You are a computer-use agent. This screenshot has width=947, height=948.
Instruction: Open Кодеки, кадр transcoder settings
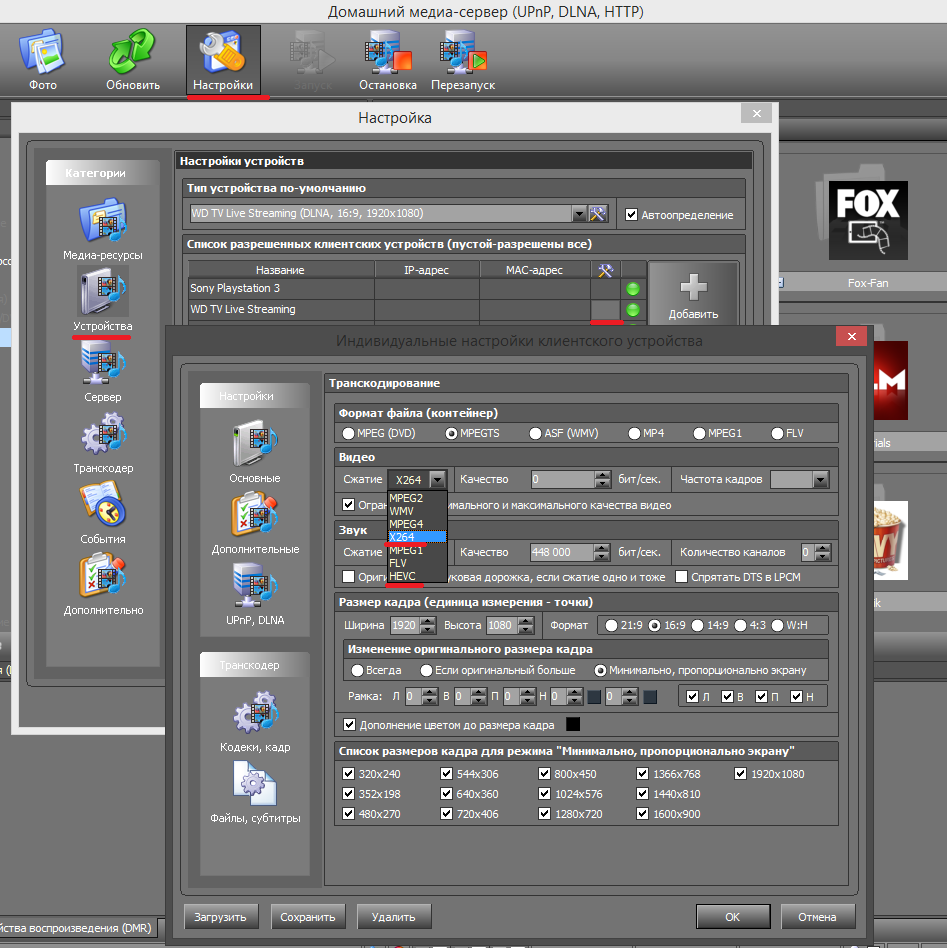pyautogui.click(x=255, y=726)
